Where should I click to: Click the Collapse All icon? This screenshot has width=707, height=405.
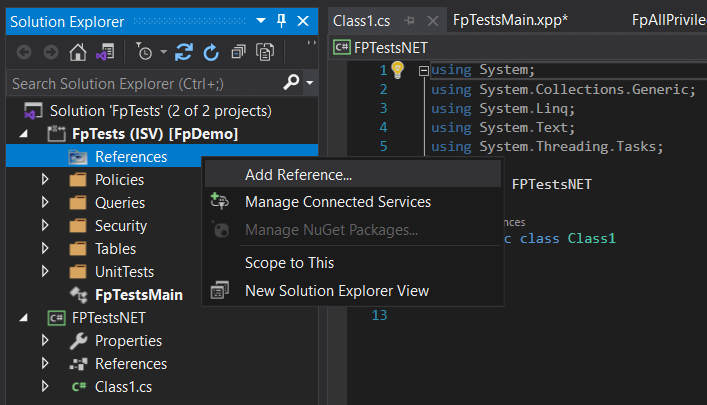pyautogui.click(x=238, y=52)
